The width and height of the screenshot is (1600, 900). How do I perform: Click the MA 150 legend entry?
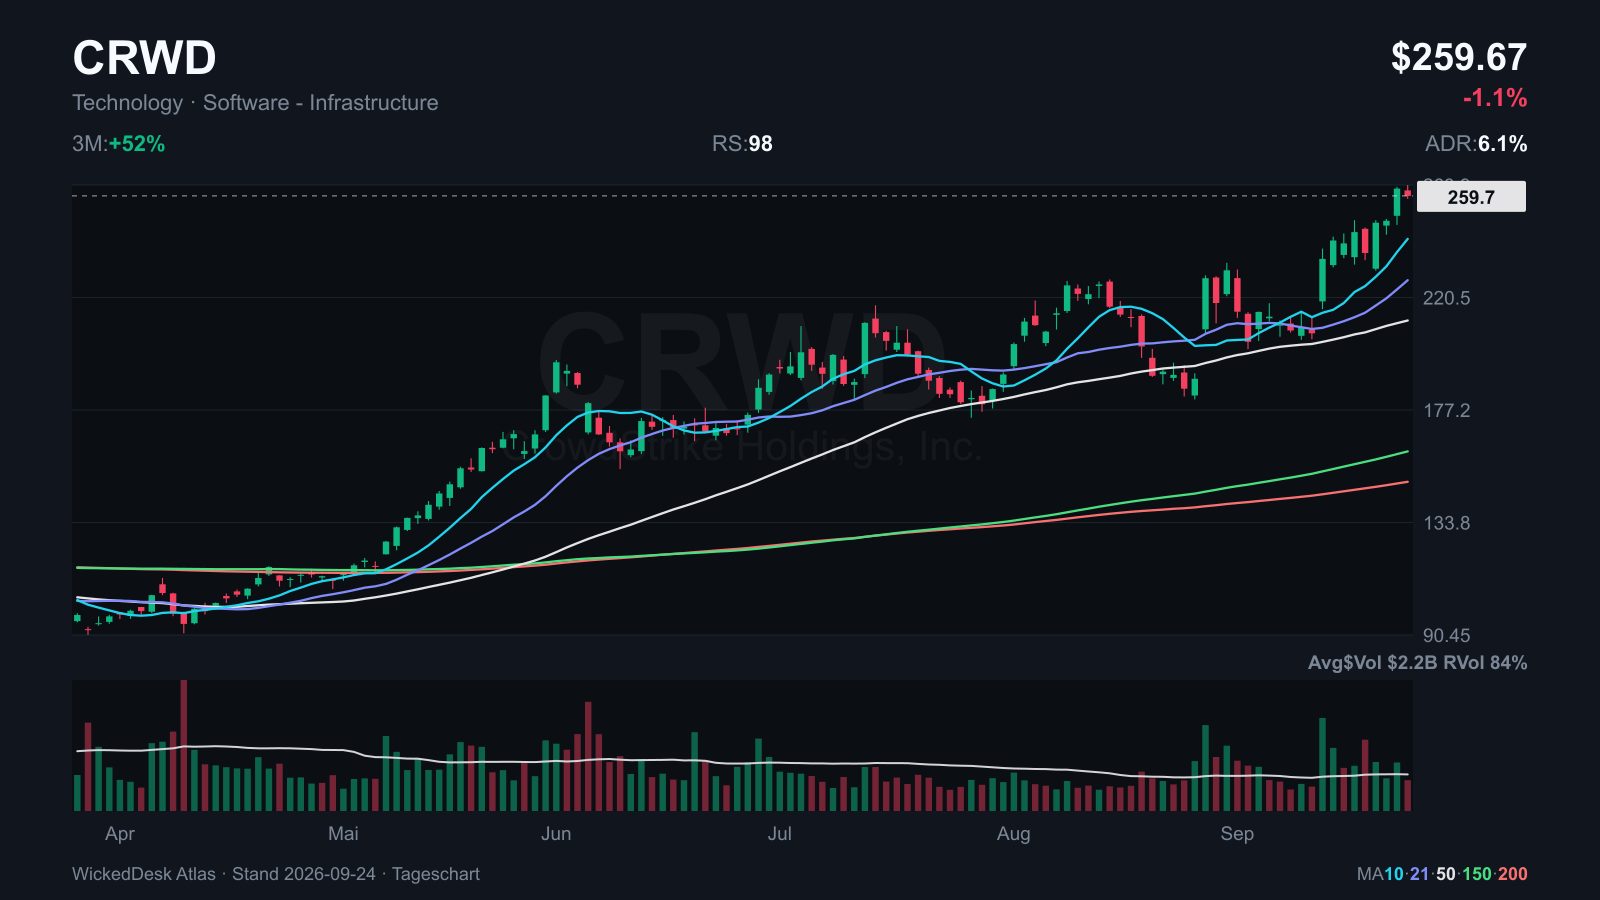click(x=1477, y=874)
